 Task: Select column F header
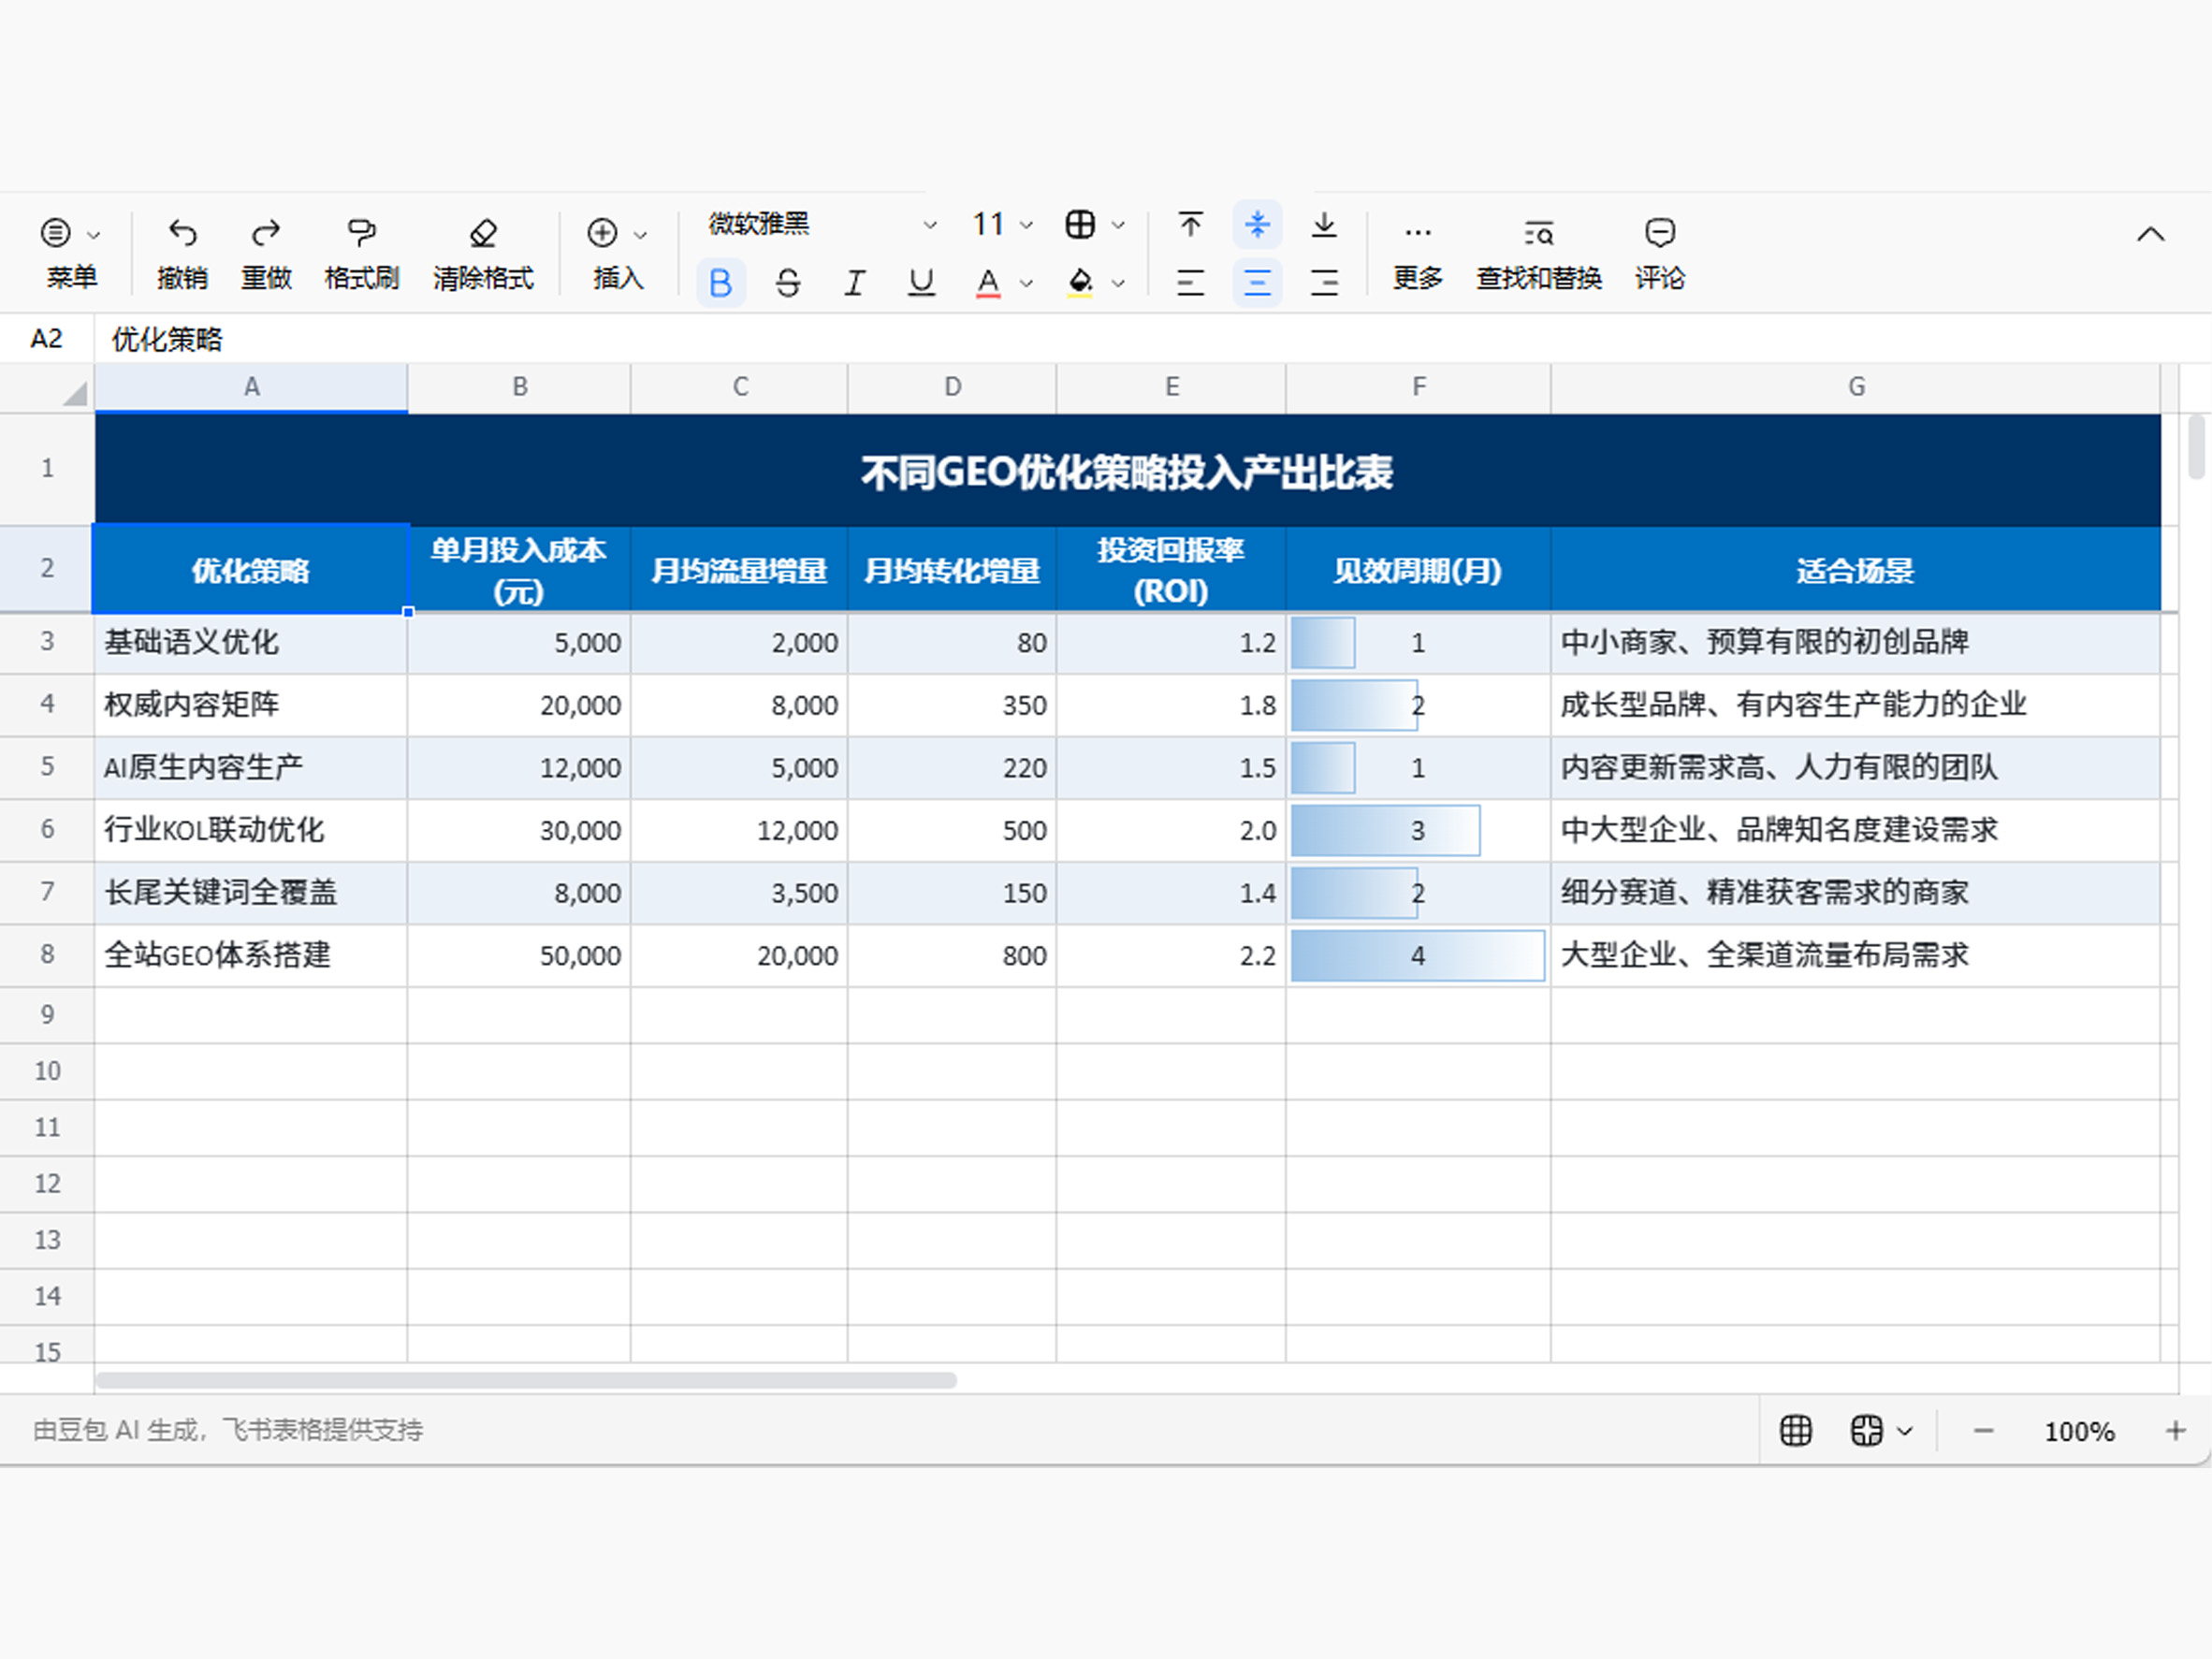coord(1418,388)
